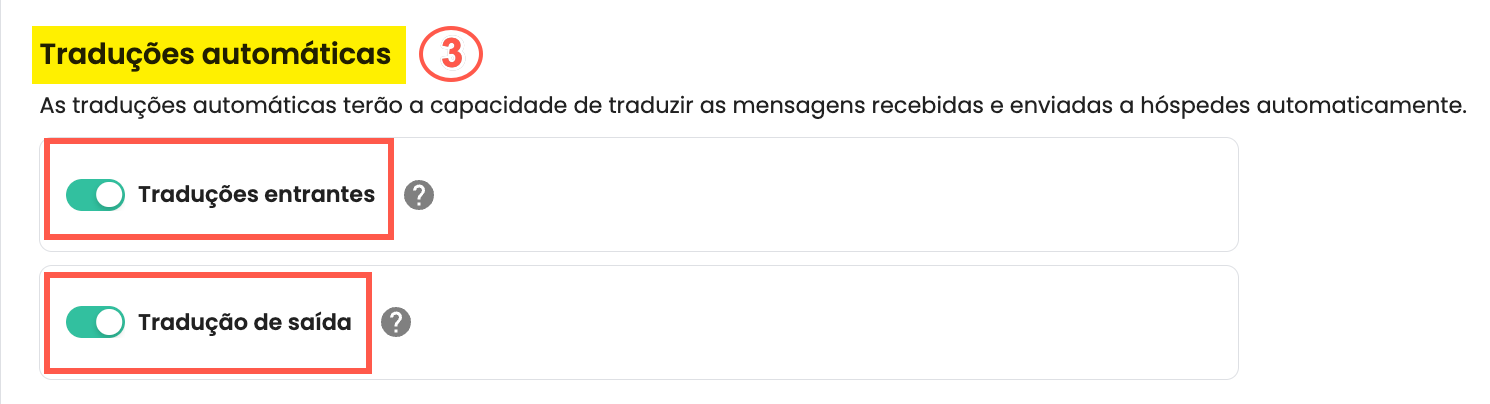Click the white knob of the Tradução de saída switch
The image size is (1490, 404).
109,323
